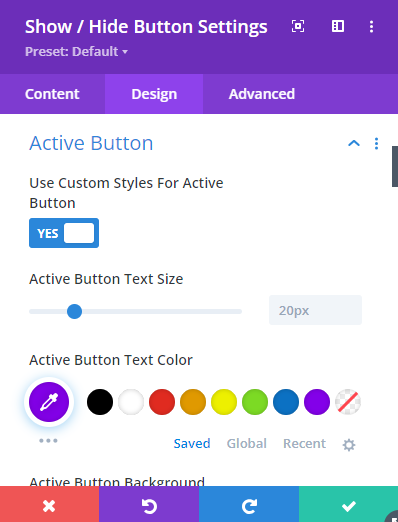Open the eyedropper color picker
The height and width of the screenshot is (522, 398).
point(49,402)
